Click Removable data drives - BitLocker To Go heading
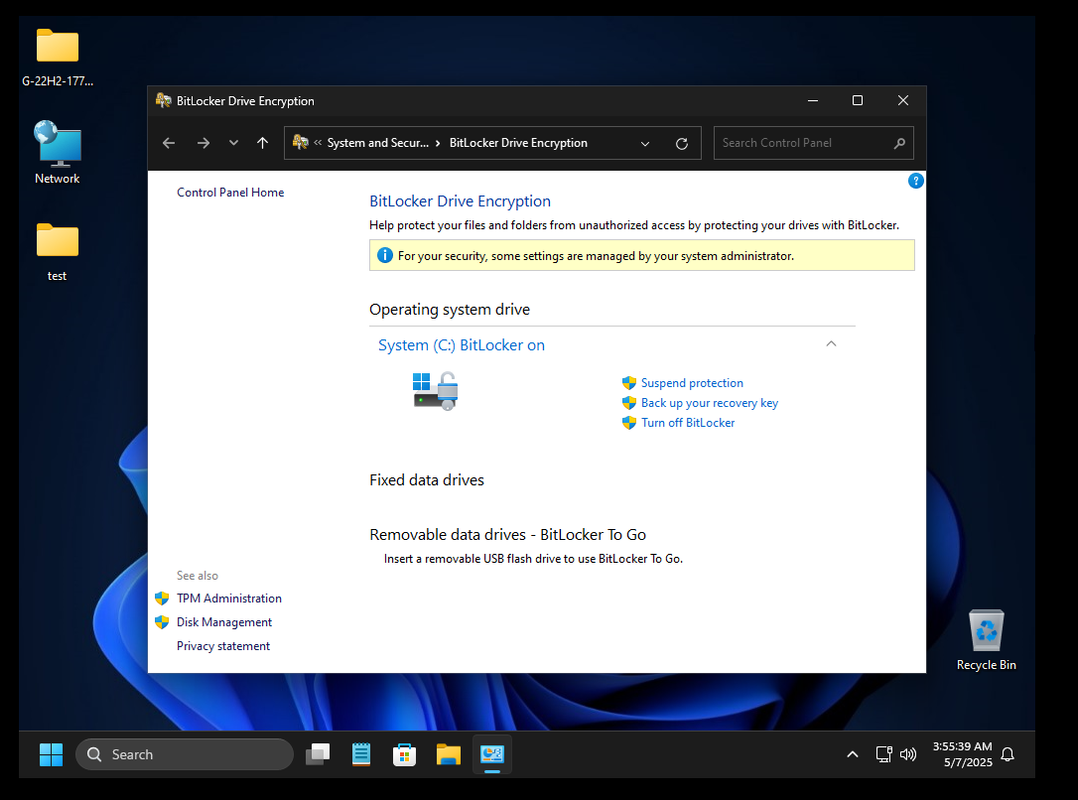The image size is (1078, 800). pyautogui.click(x=507, y=535)
